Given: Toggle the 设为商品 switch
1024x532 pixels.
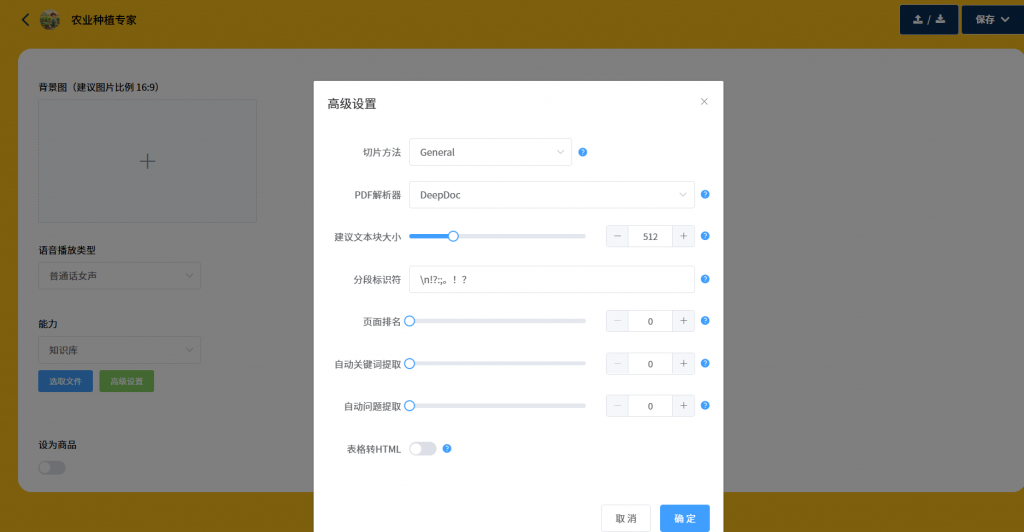Looking at the screenshot, I should (x=52, y=467).
